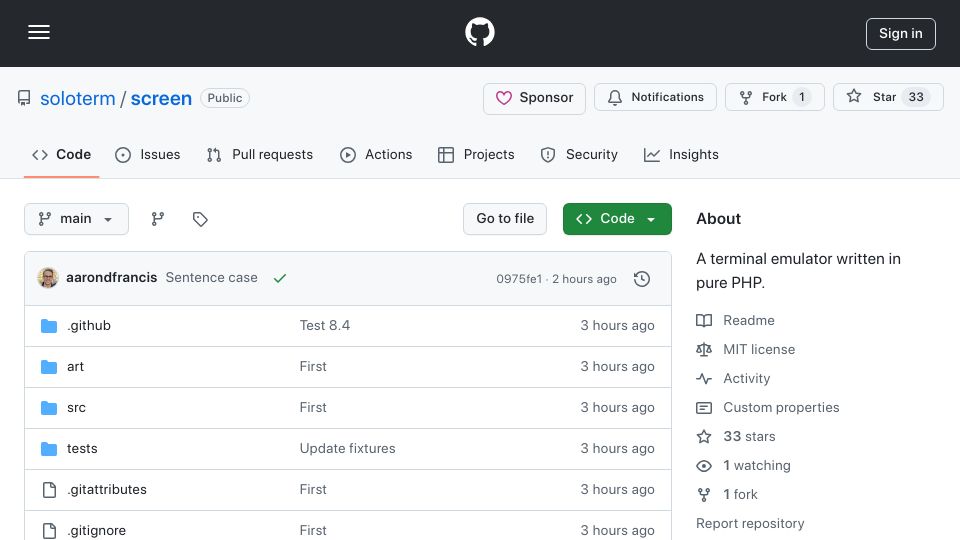Show commit check status green checkmark
Image resolution: width=960 pixels, height=540 pixels.
(x=280, y=279)
